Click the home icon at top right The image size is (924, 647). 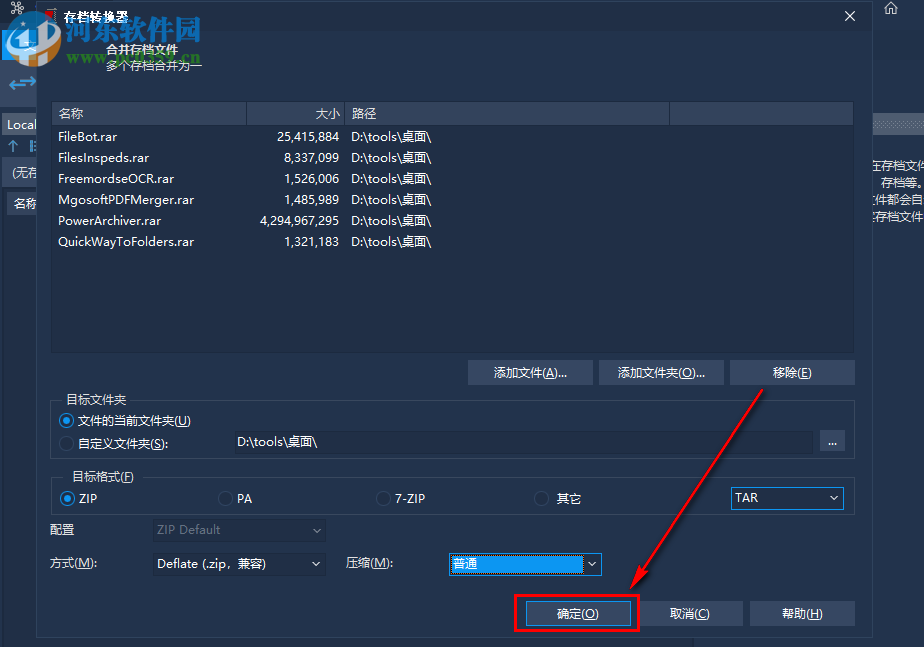click(890, 9)
